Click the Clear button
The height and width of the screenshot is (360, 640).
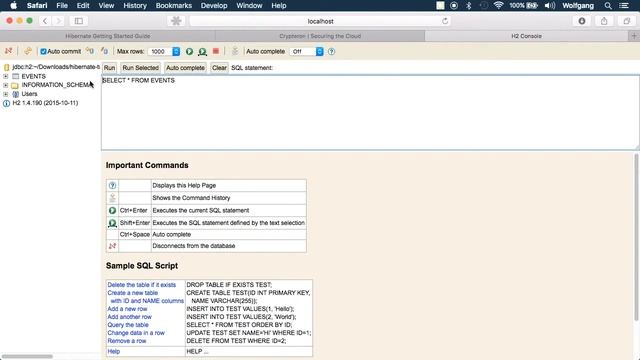point(219,68)
